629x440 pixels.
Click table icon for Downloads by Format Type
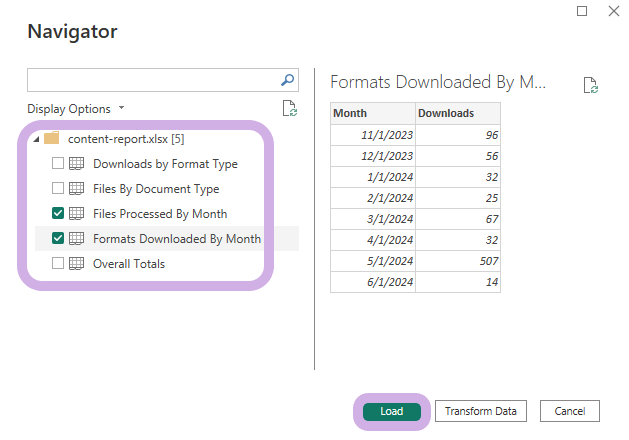76,164
